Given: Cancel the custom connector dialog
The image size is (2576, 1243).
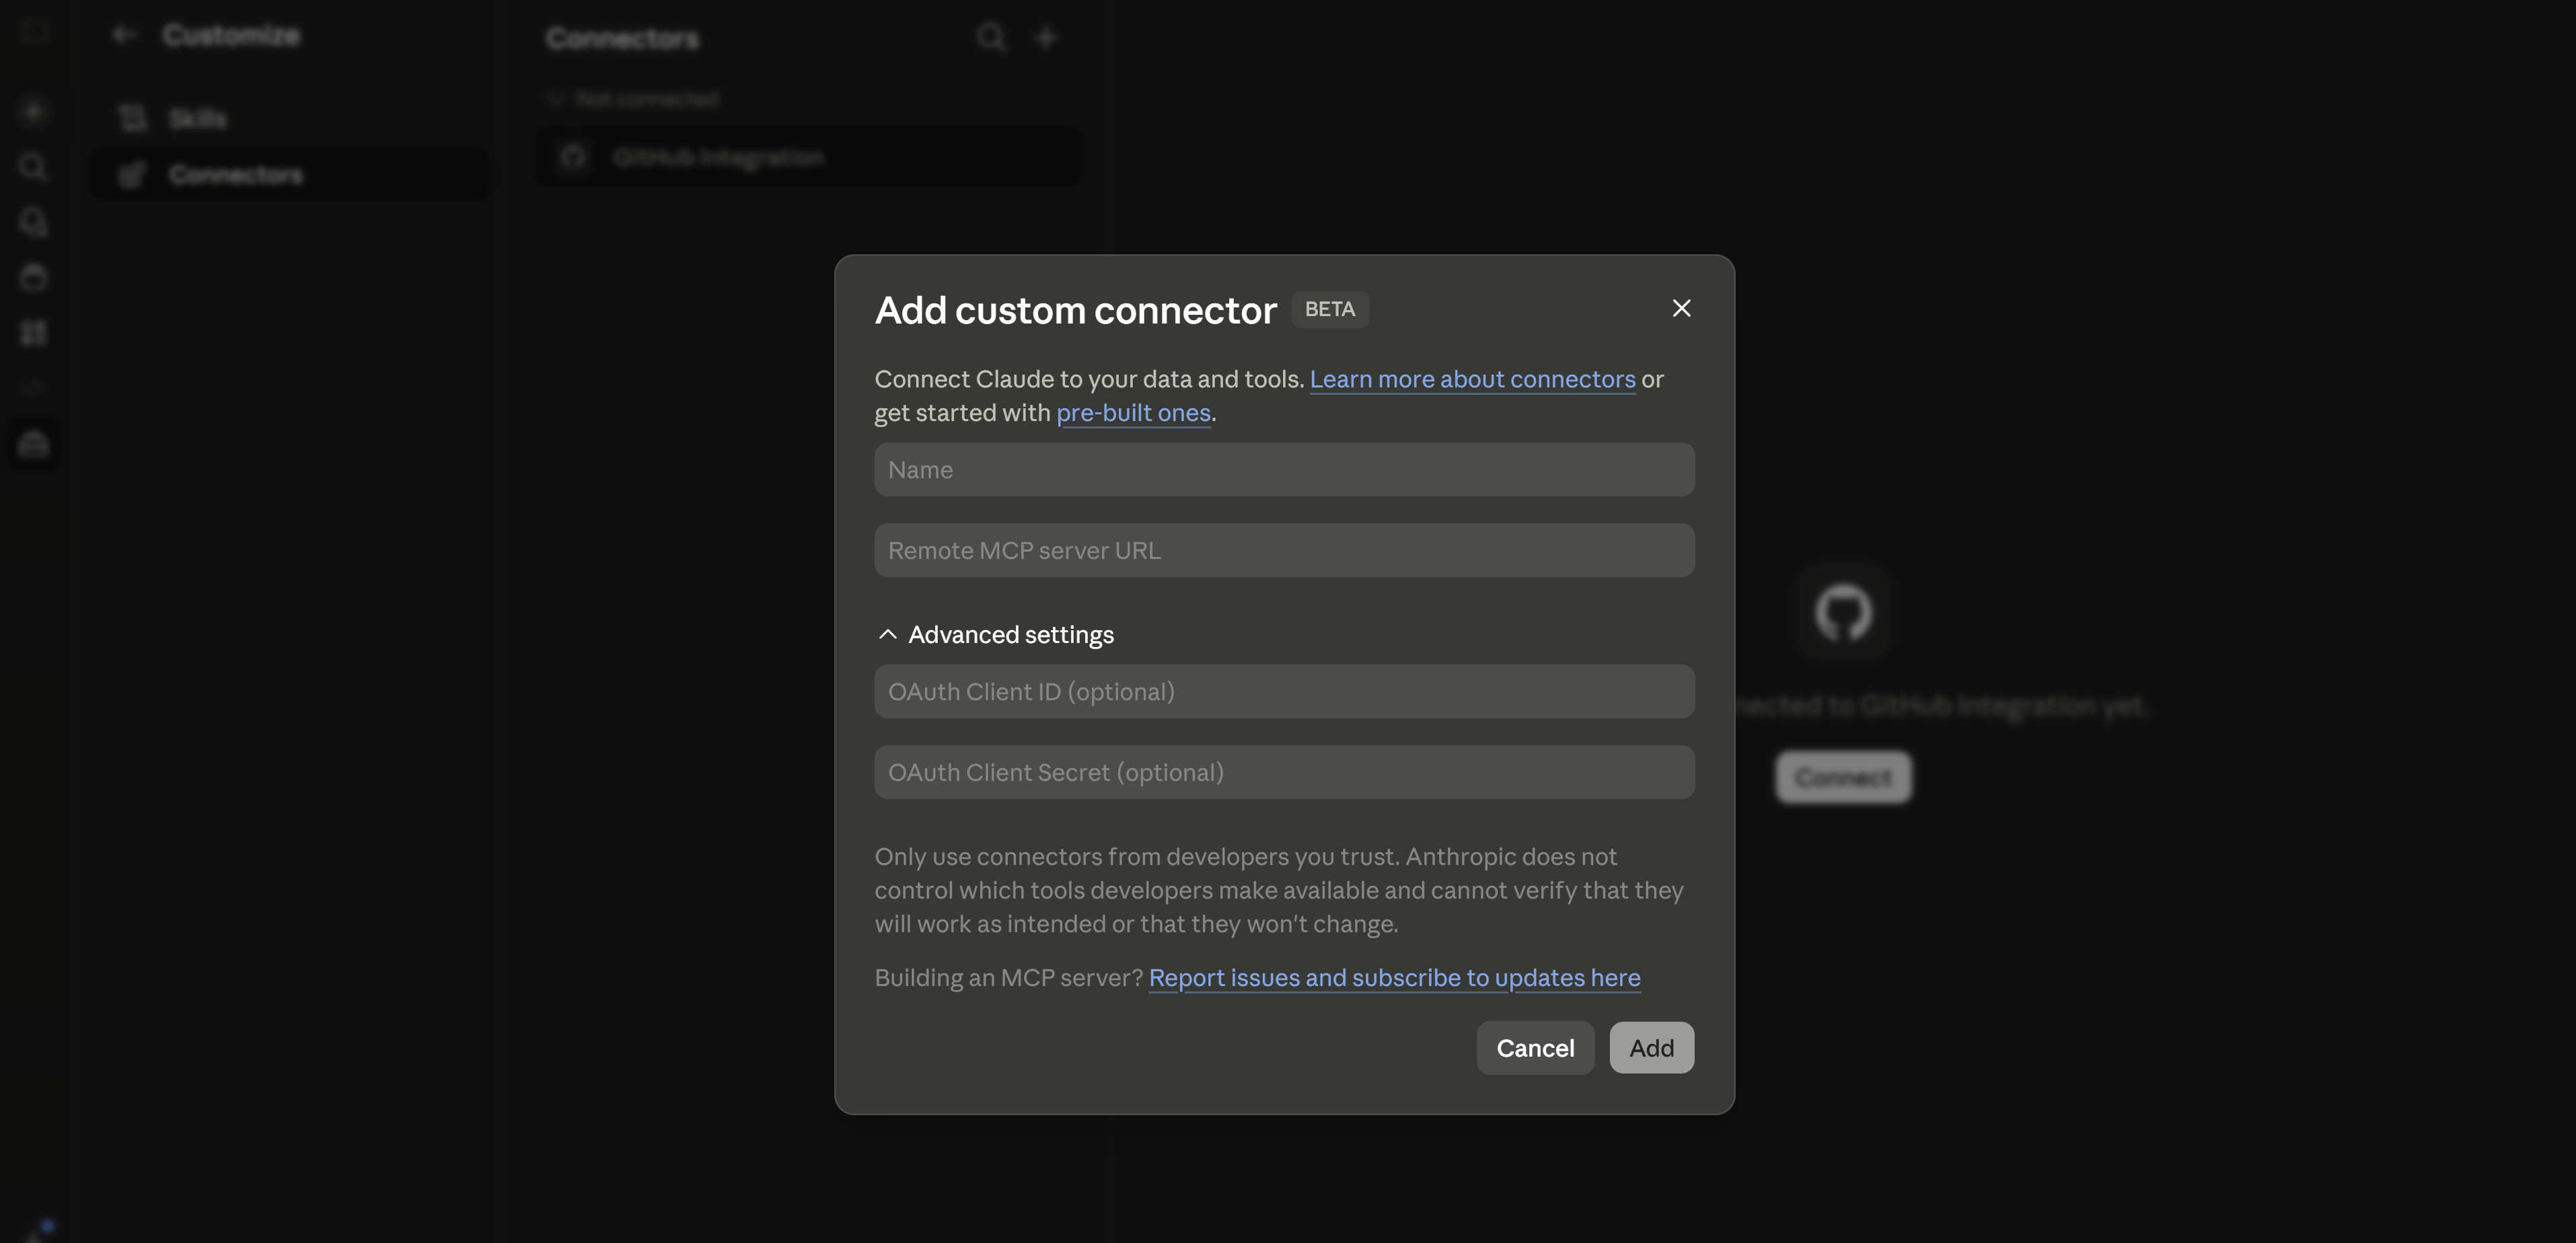Looking at the screenshot, I should 1535,1048.
